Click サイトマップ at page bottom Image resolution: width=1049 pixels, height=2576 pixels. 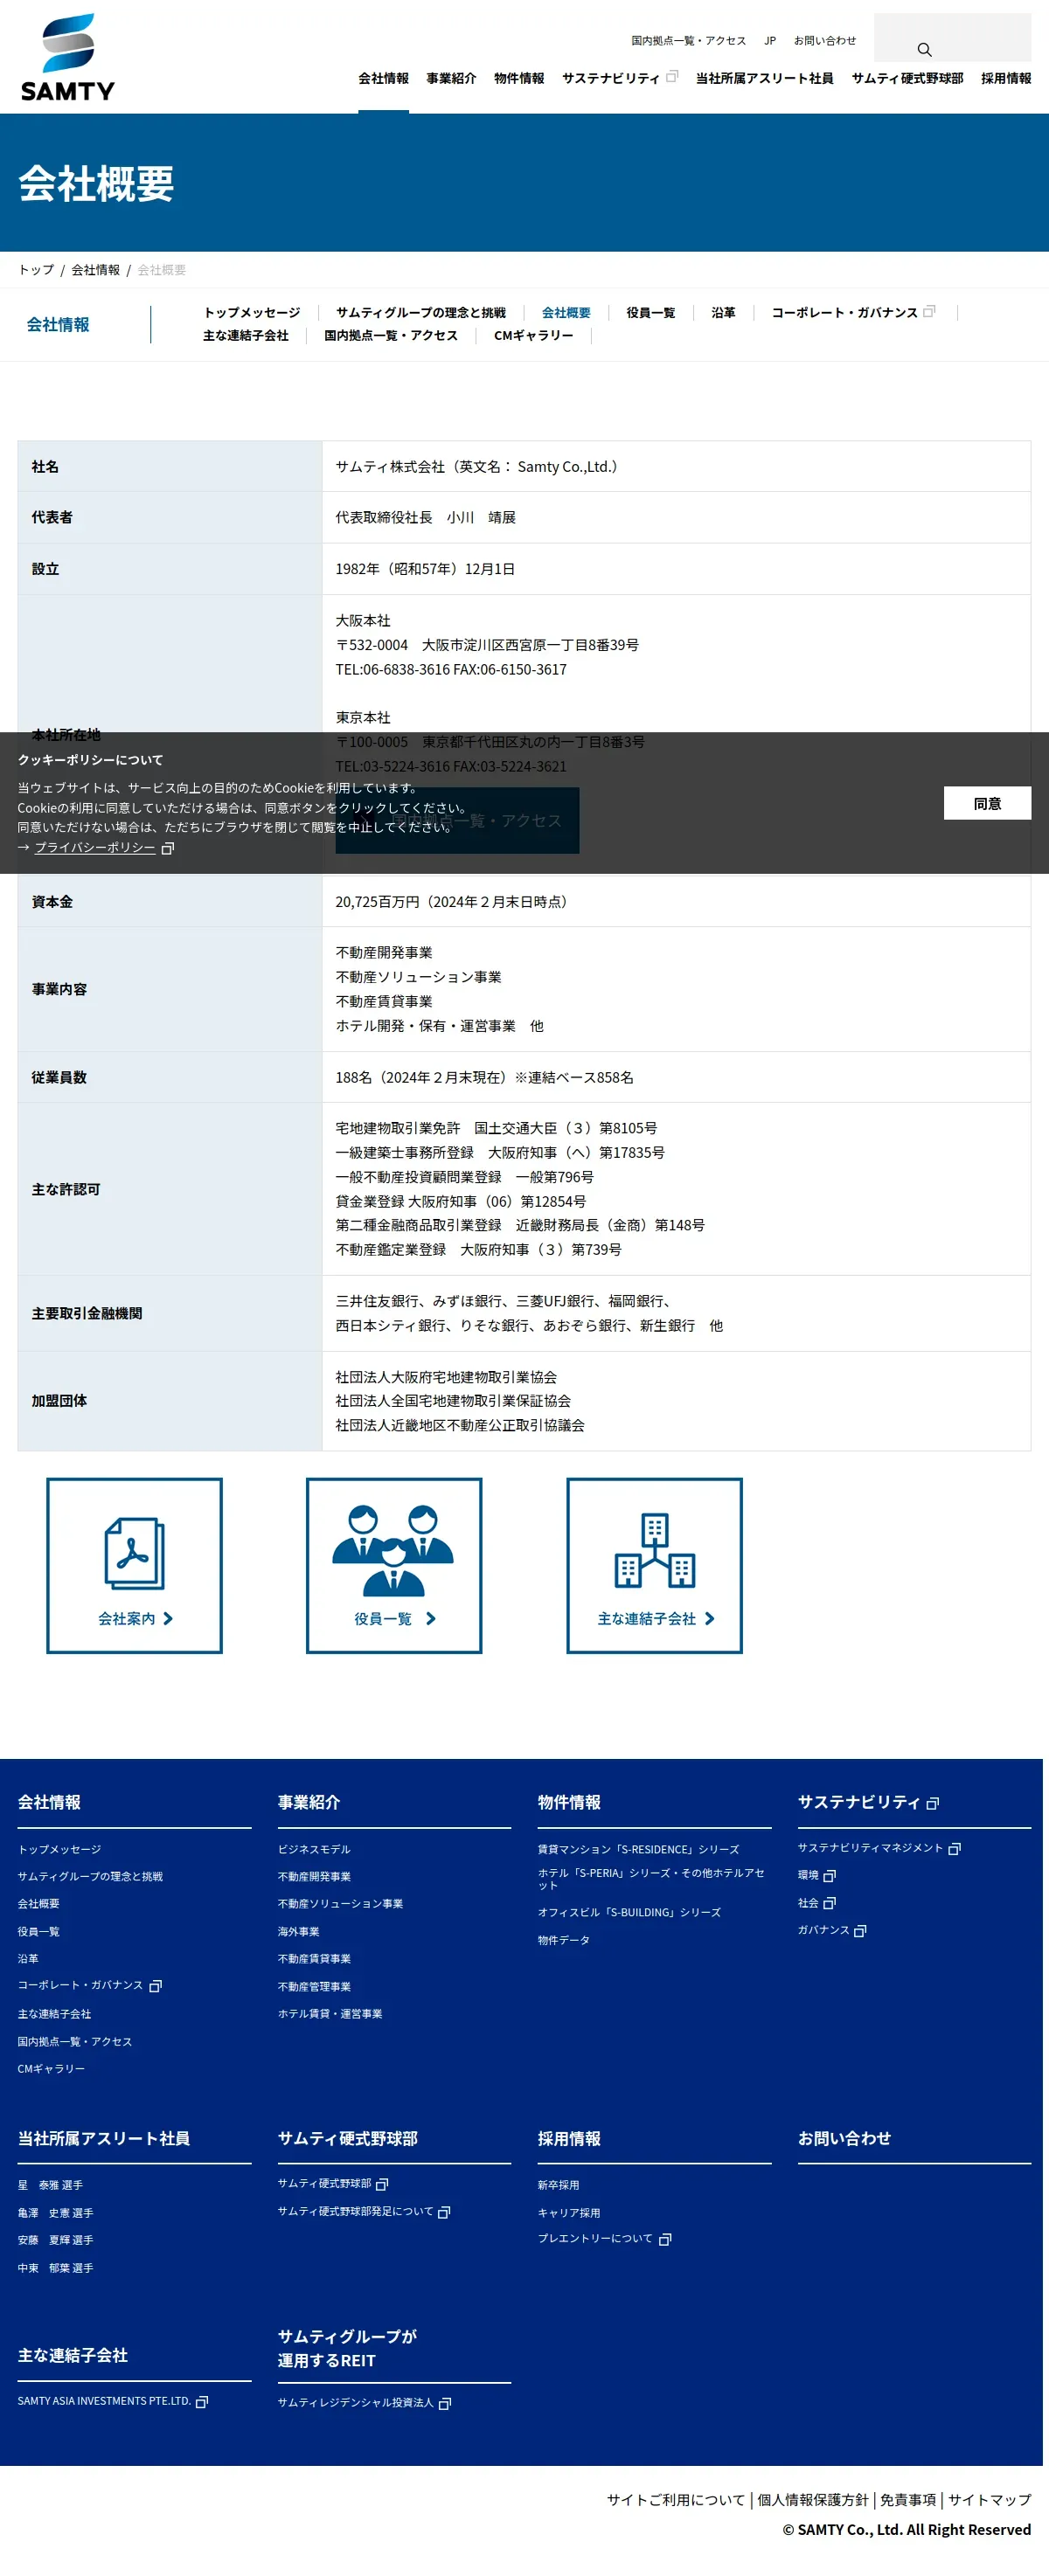tap(989, 2500)
